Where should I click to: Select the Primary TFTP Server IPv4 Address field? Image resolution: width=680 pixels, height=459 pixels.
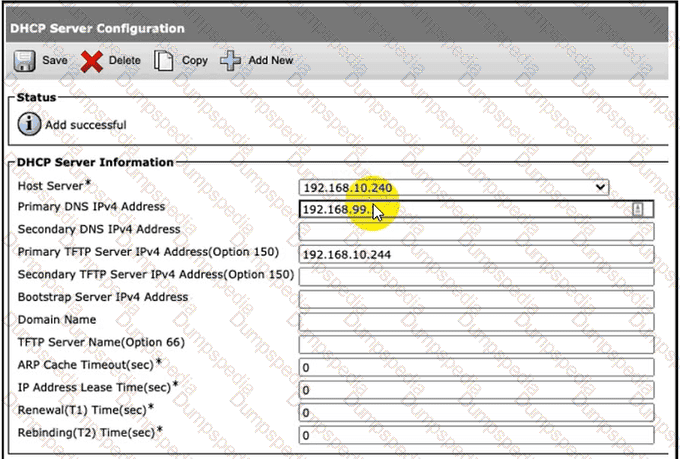[476, 254]
